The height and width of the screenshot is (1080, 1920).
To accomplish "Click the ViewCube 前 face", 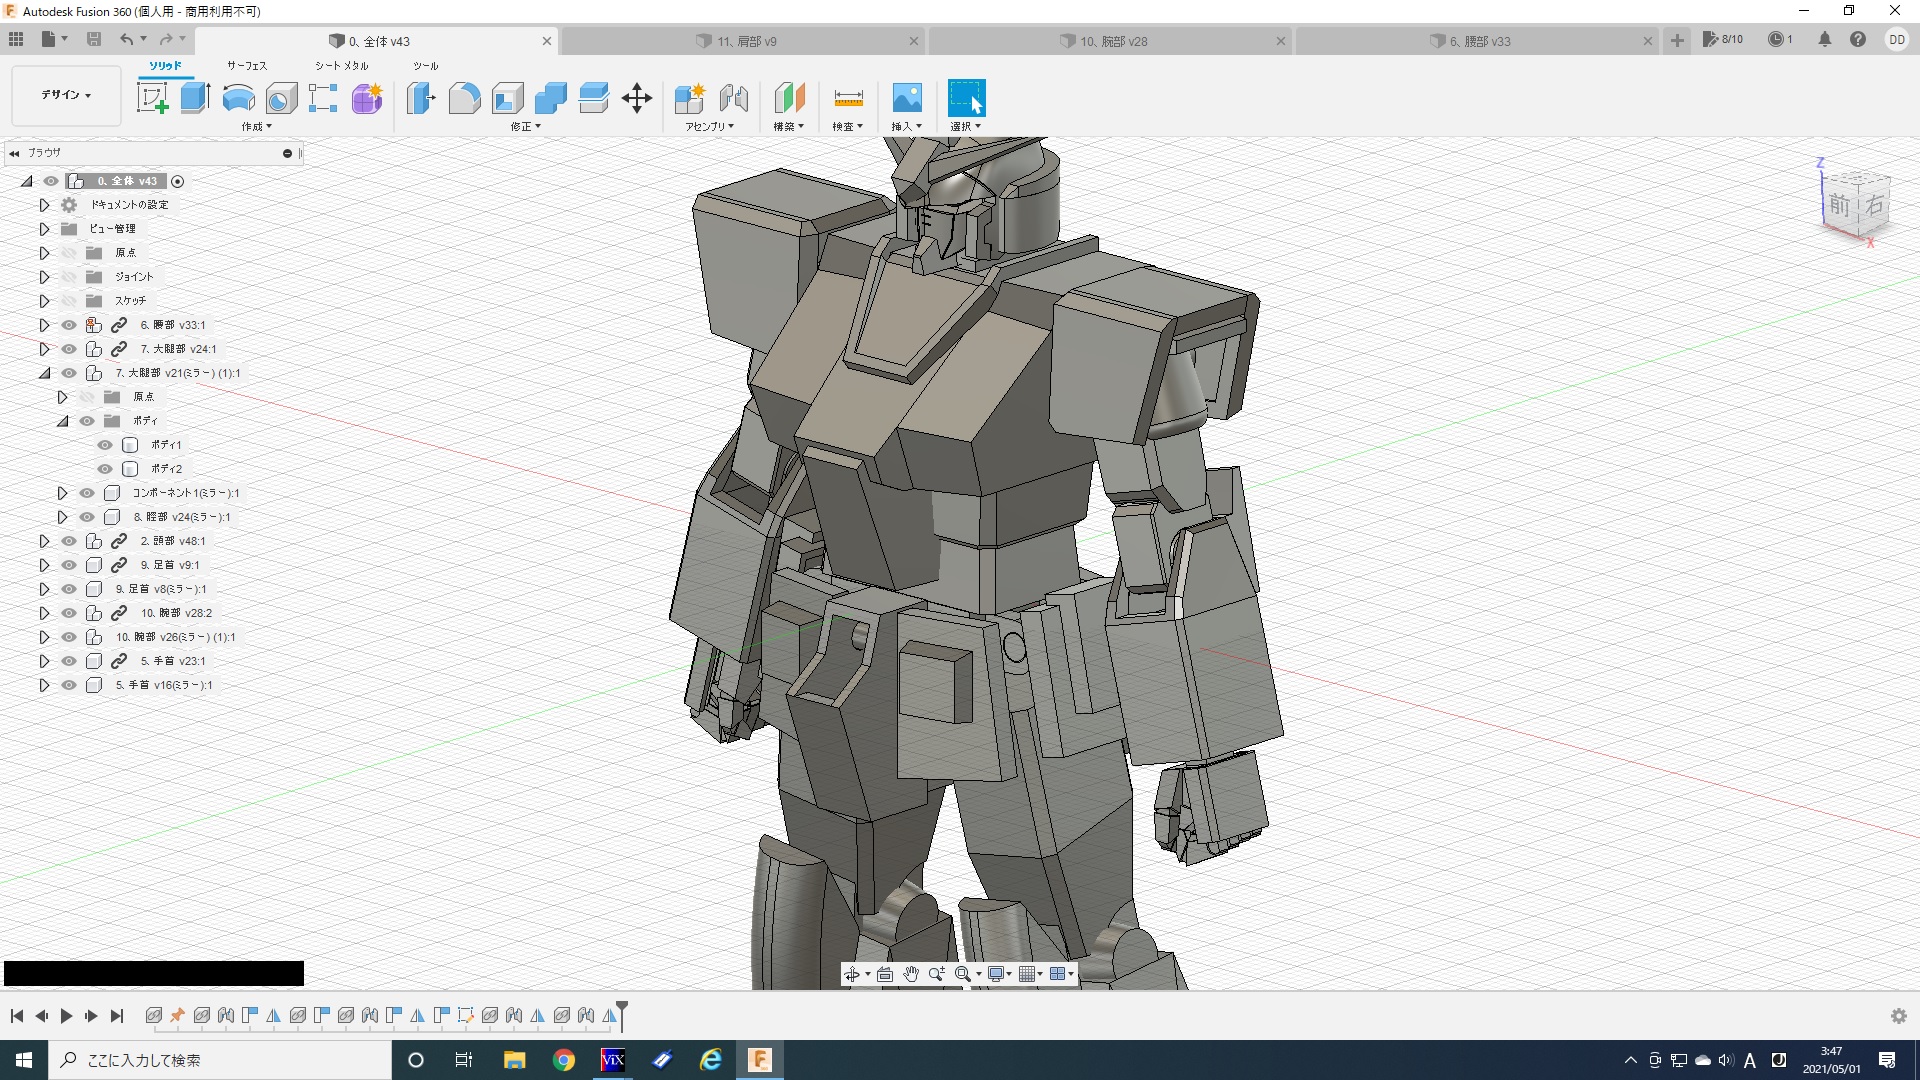I will tap(1840, 206).
